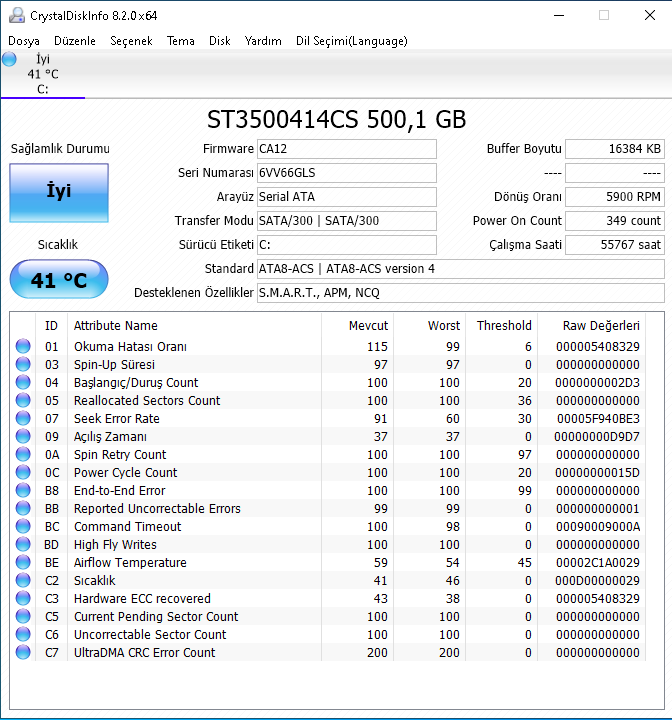Click the Desteklenen Özellikler field

461,292
